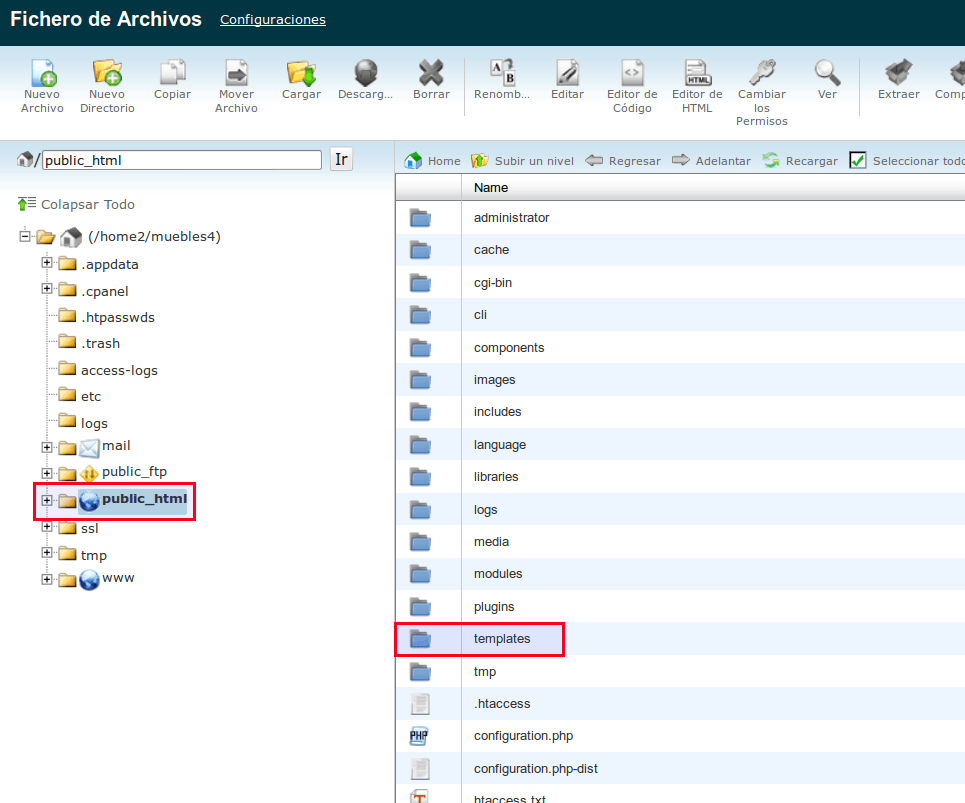
Task: Select access-logs in the folder tree
Action: 119,370
